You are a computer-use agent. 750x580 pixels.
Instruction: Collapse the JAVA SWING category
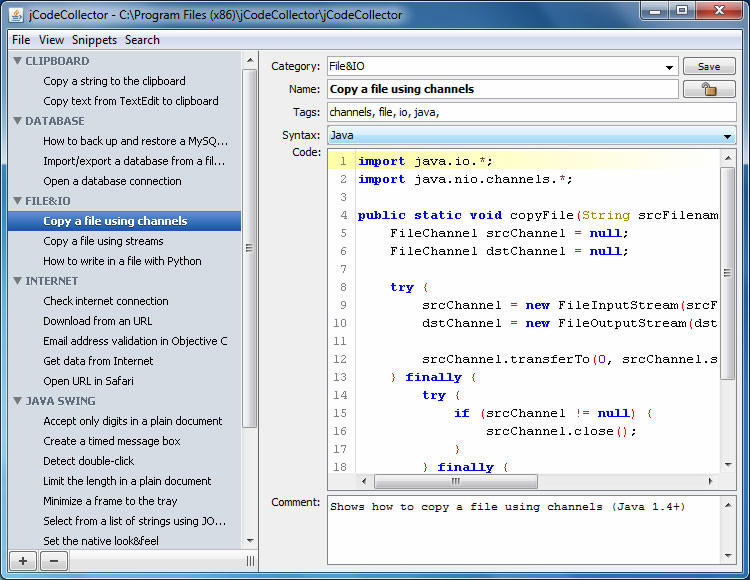18,401
